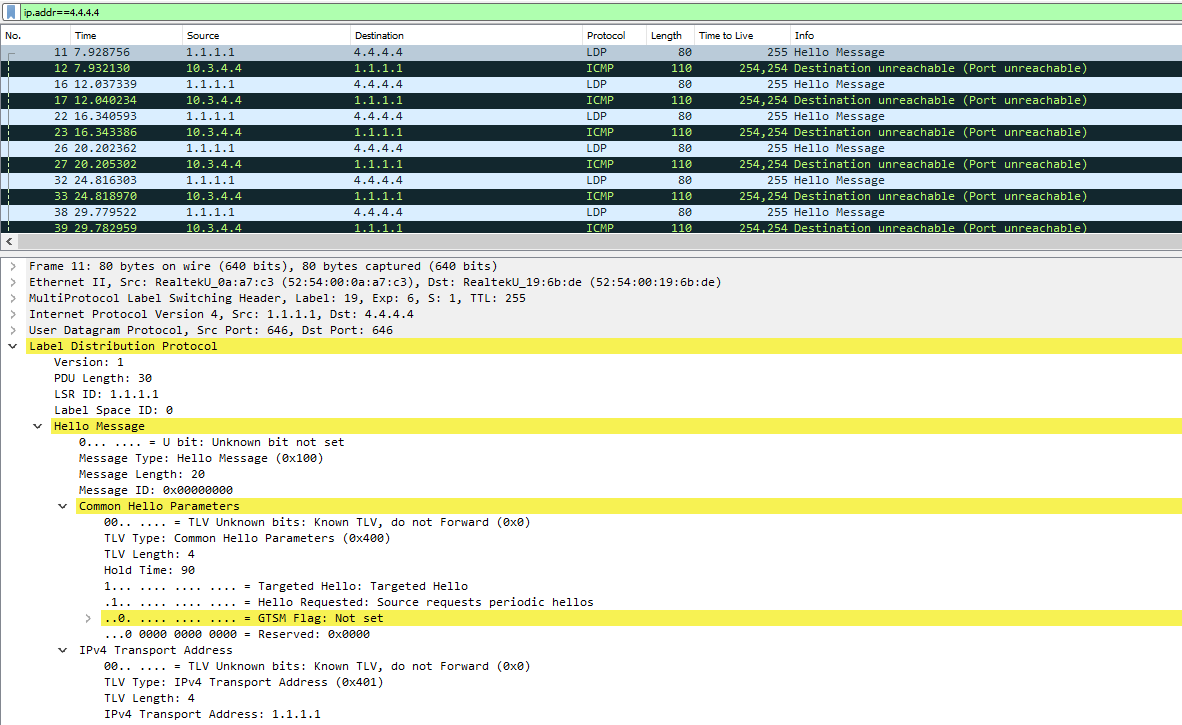This screenshot has width=1182, height=725.
Task: Collapse the Hello Message subtree
Action: (x=37, y=426)
